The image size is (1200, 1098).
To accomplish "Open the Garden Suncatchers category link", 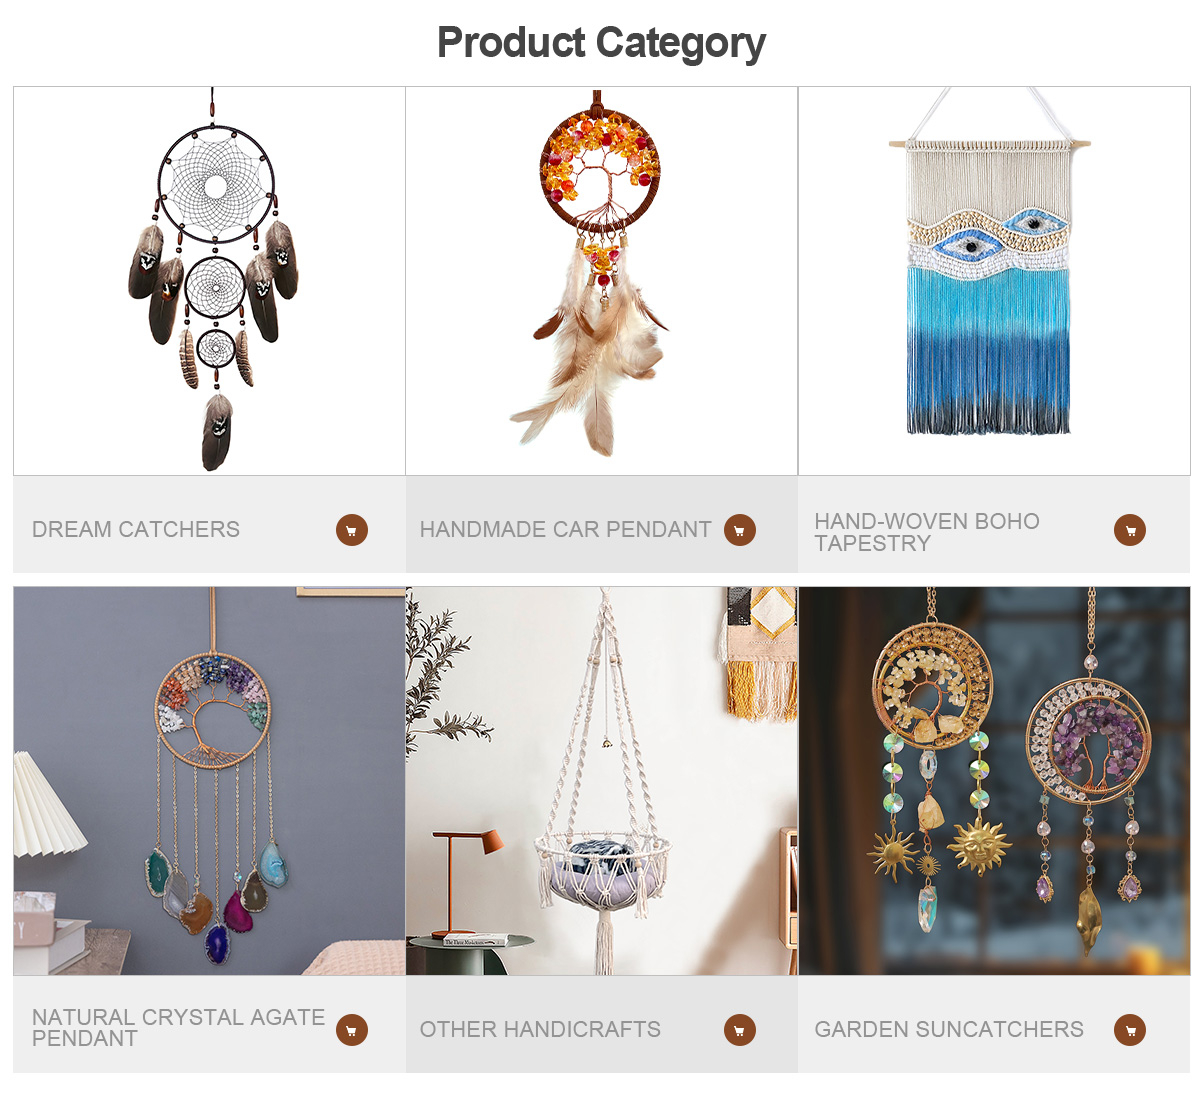I will click(949, 1029).
